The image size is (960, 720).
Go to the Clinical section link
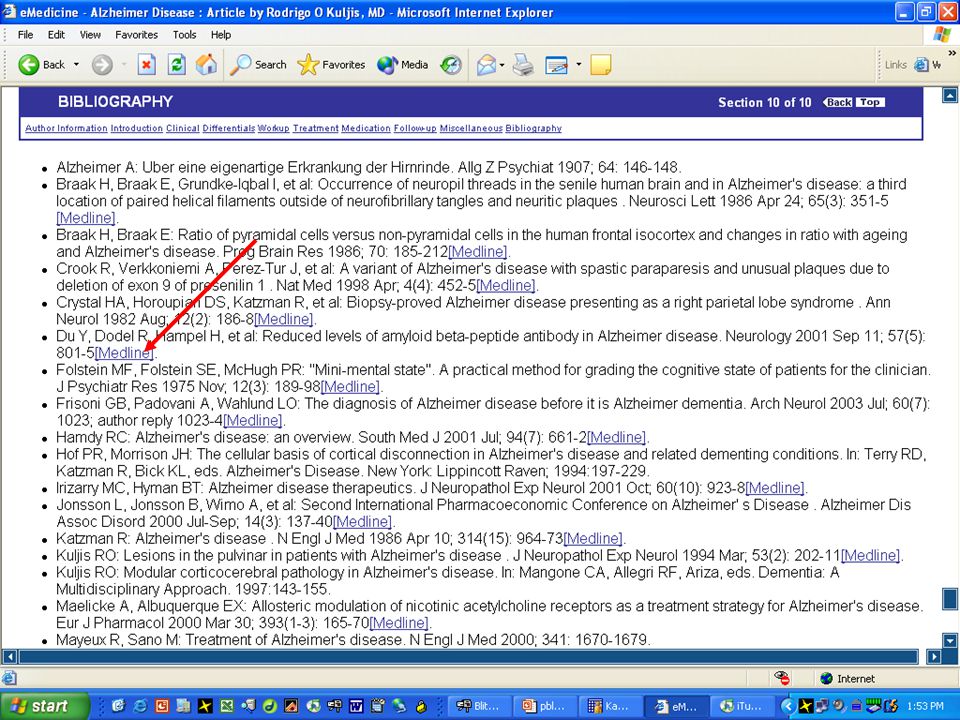(x=182, y=128)
